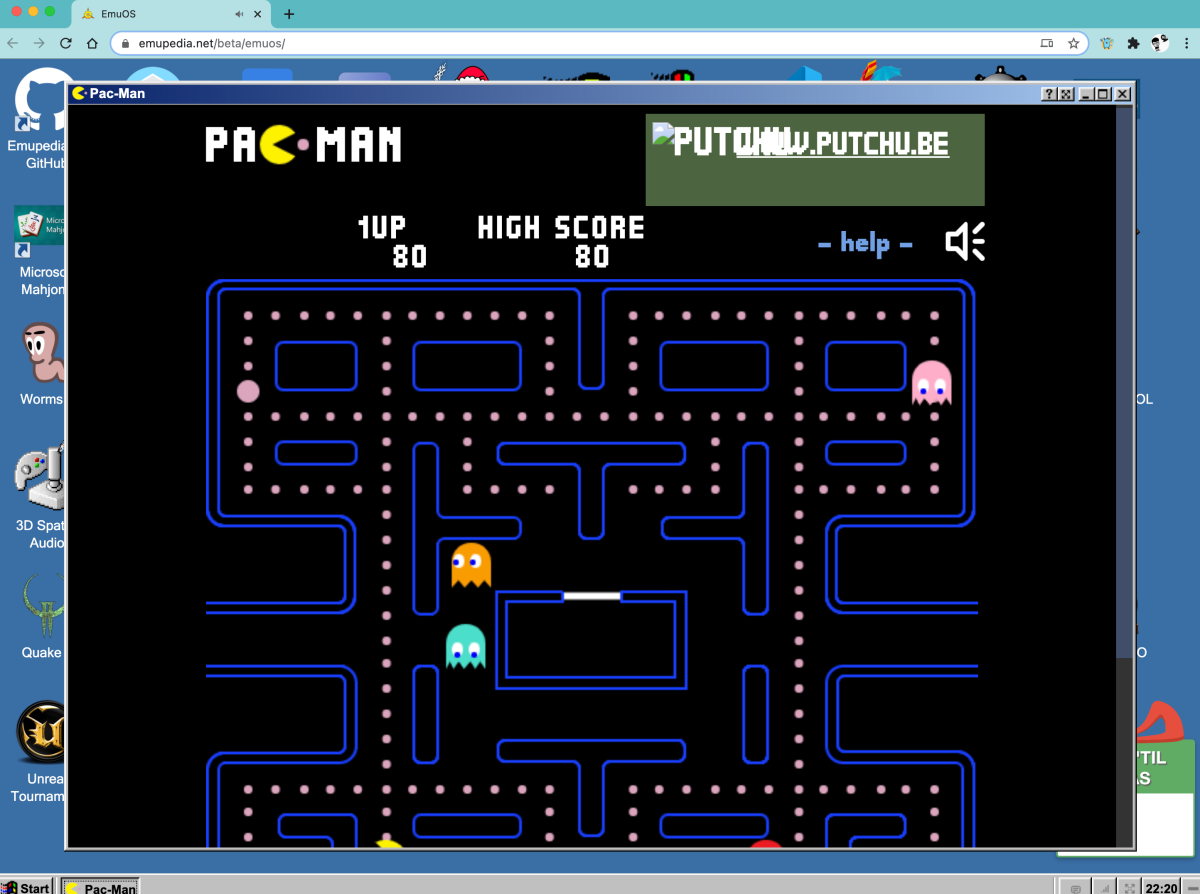Screen dimensions: 1200x894
Task: Click the cyan ghost in the maze
Action: pos(465,646)
